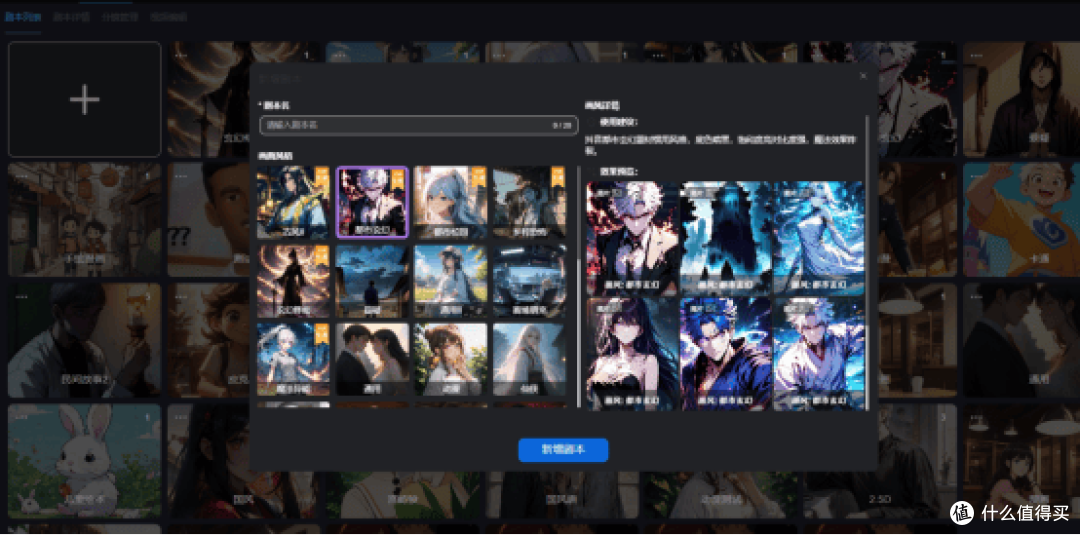Close the new script dialog with X

[863, 76]
